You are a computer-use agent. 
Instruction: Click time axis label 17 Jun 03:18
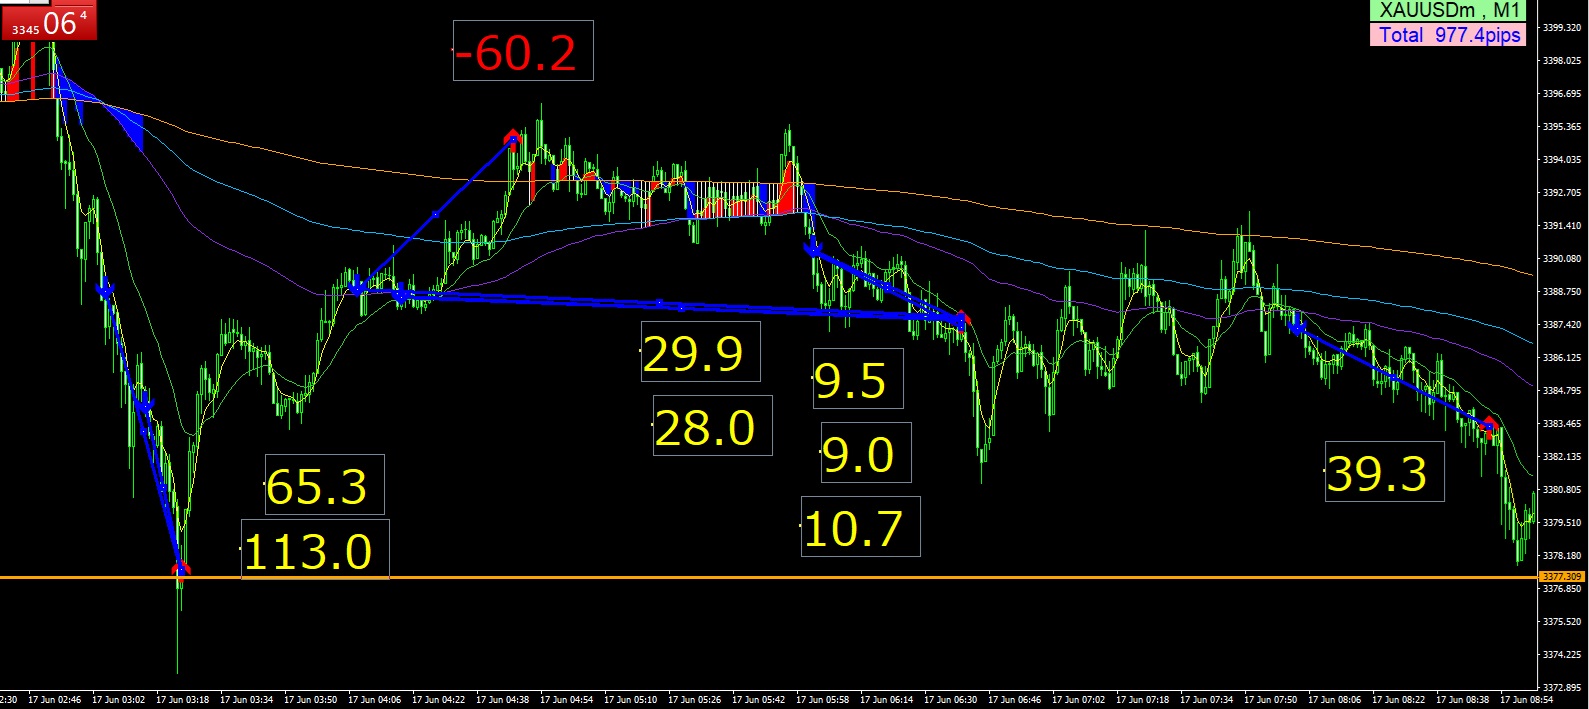click(x=183, y=700)
